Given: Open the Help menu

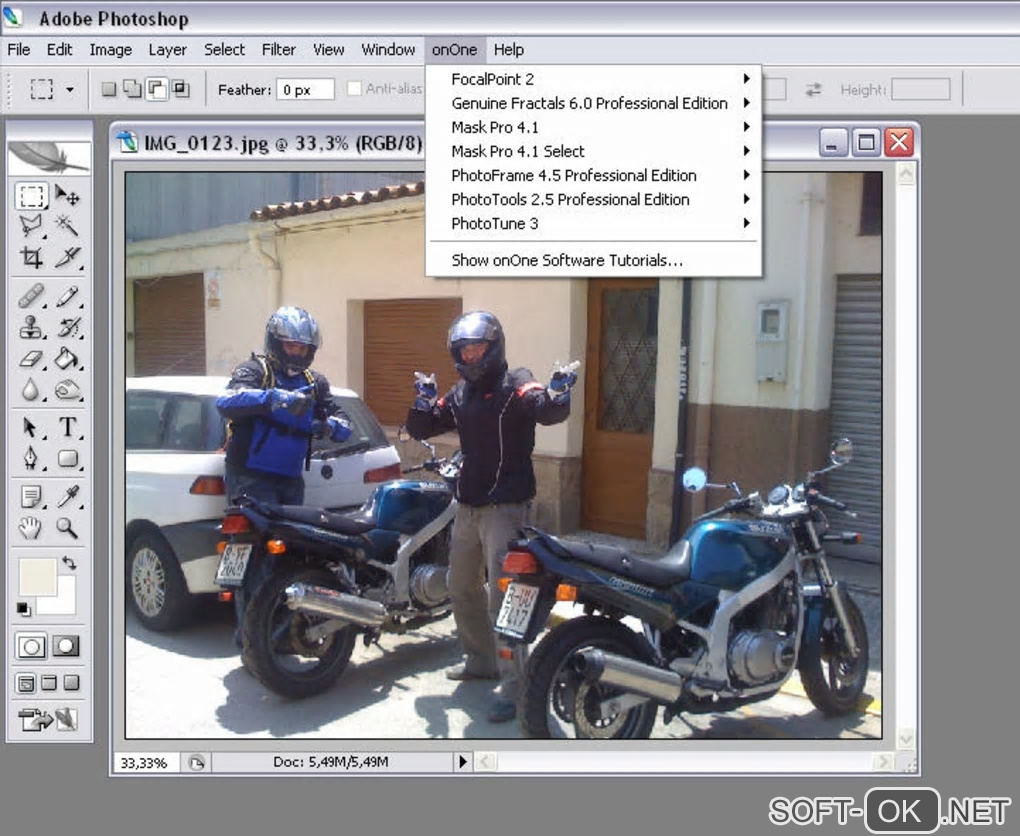Looking at the screenshot, I should click(509, 49).
